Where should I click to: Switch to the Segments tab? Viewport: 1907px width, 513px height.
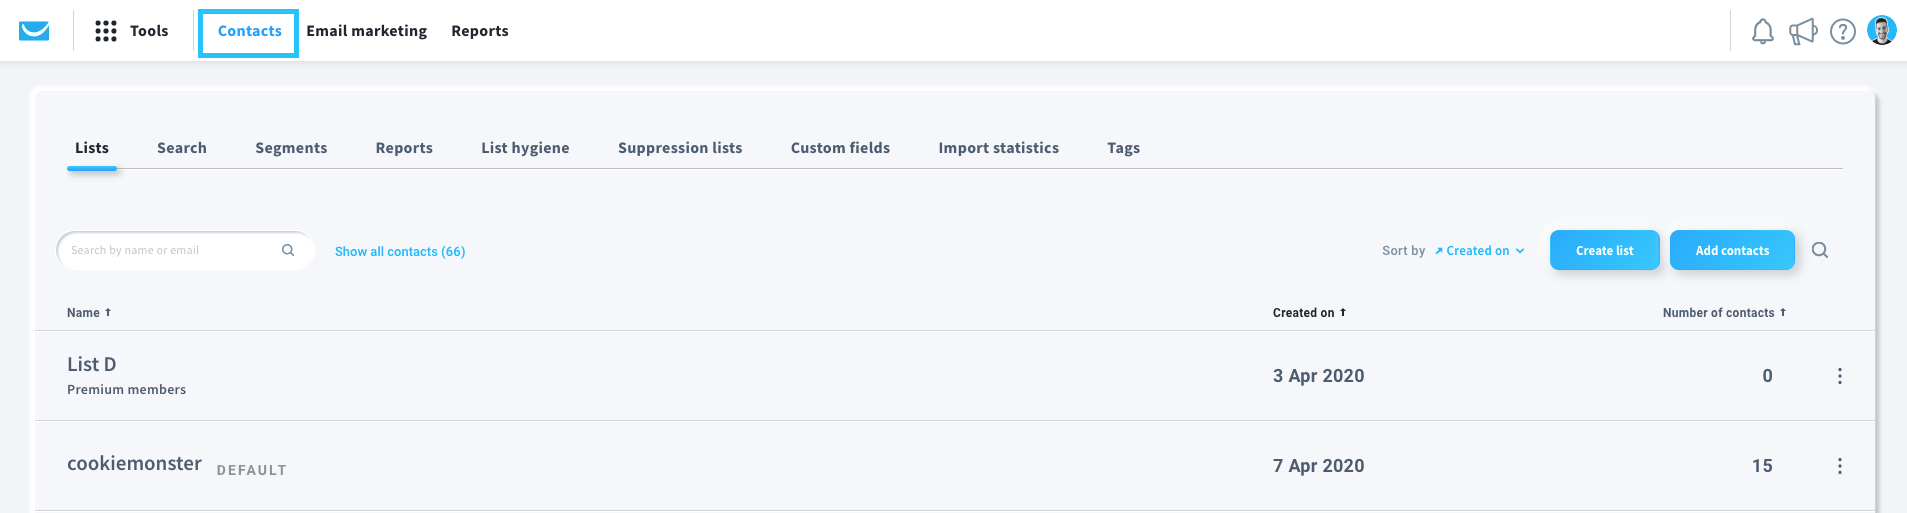(x=291, y=148)
